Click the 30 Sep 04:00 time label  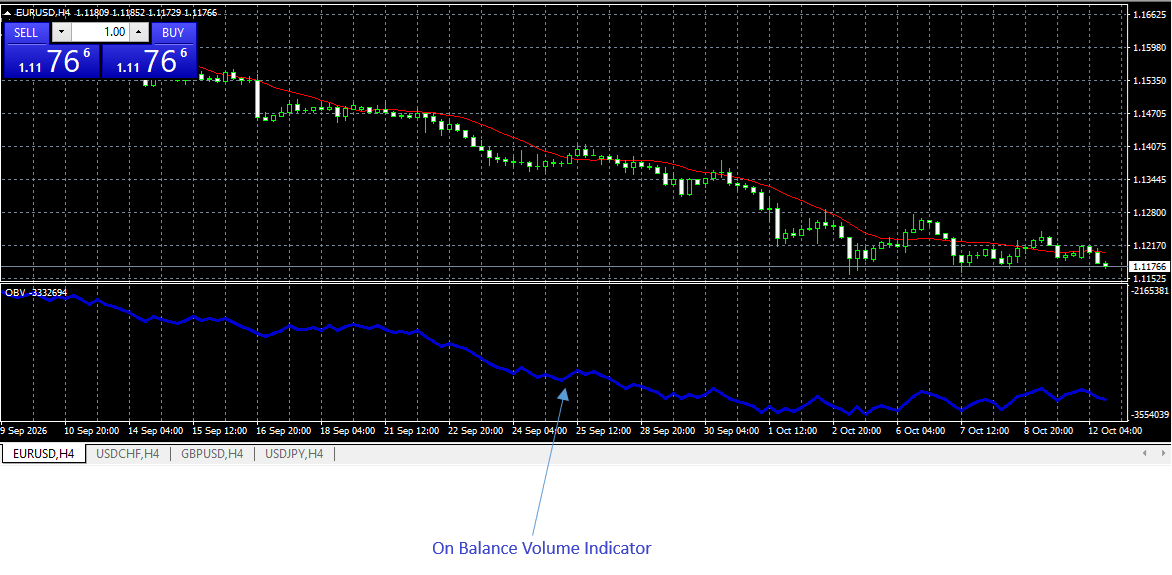coord(732,431)
